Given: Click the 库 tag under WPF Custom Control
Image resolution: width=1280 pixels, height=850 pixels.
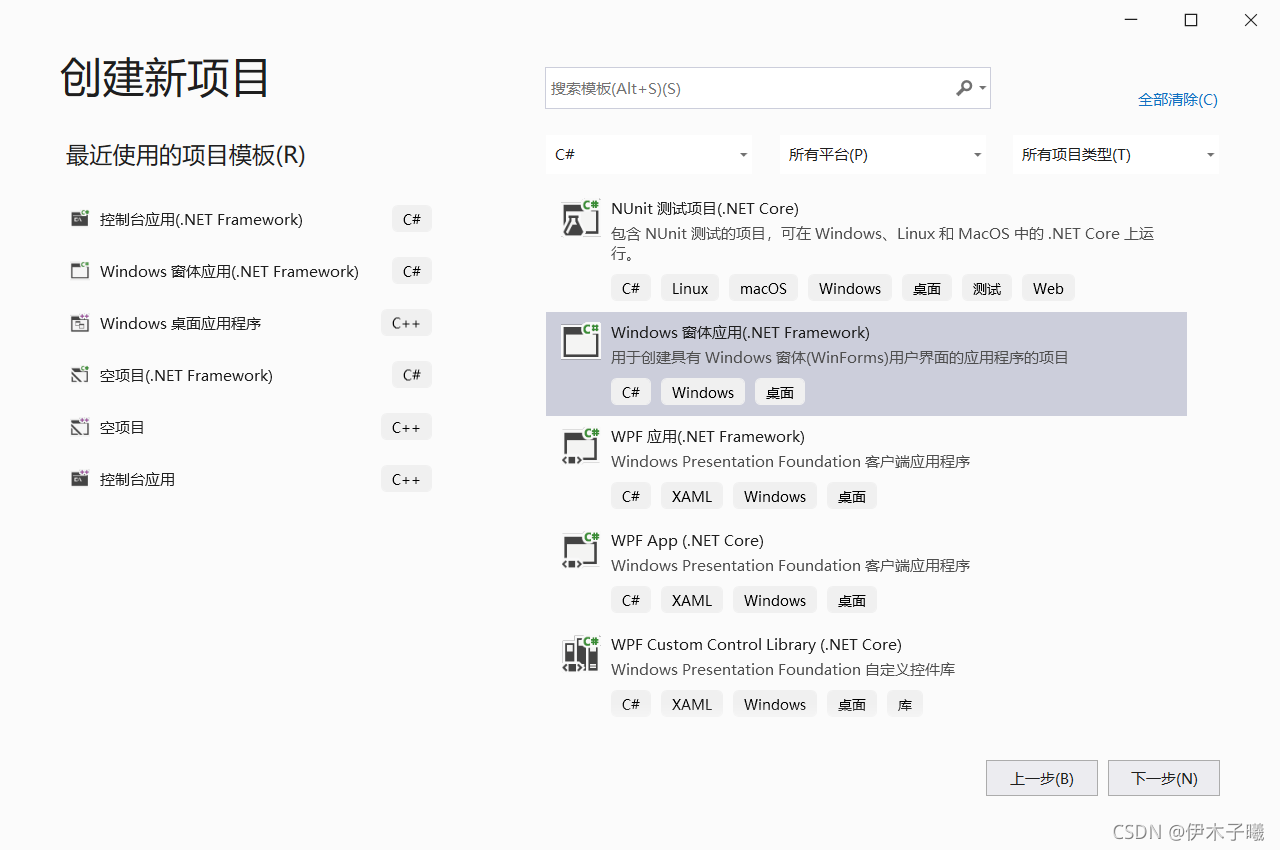Looking at the screenshot, I should 905,704.
